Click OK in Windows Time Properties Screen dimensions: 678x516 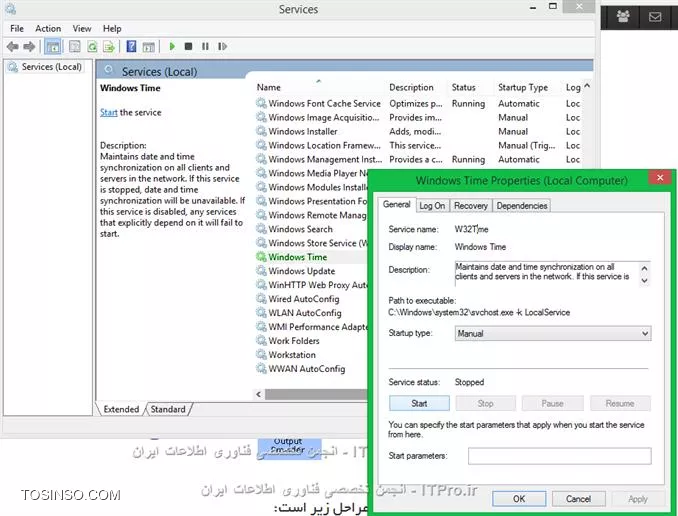(x=519, y=499)
